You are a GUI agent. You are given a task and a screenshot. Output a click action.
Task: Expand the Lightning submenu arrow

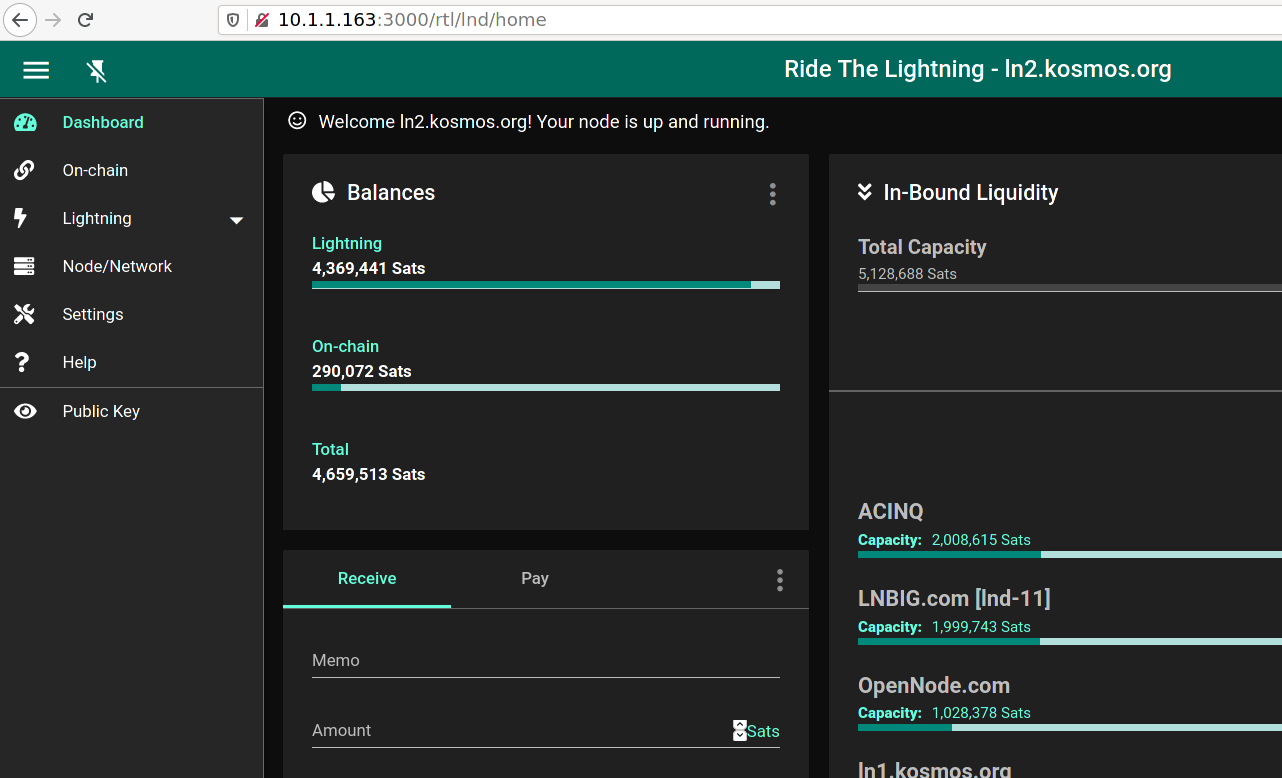[237, 220]
